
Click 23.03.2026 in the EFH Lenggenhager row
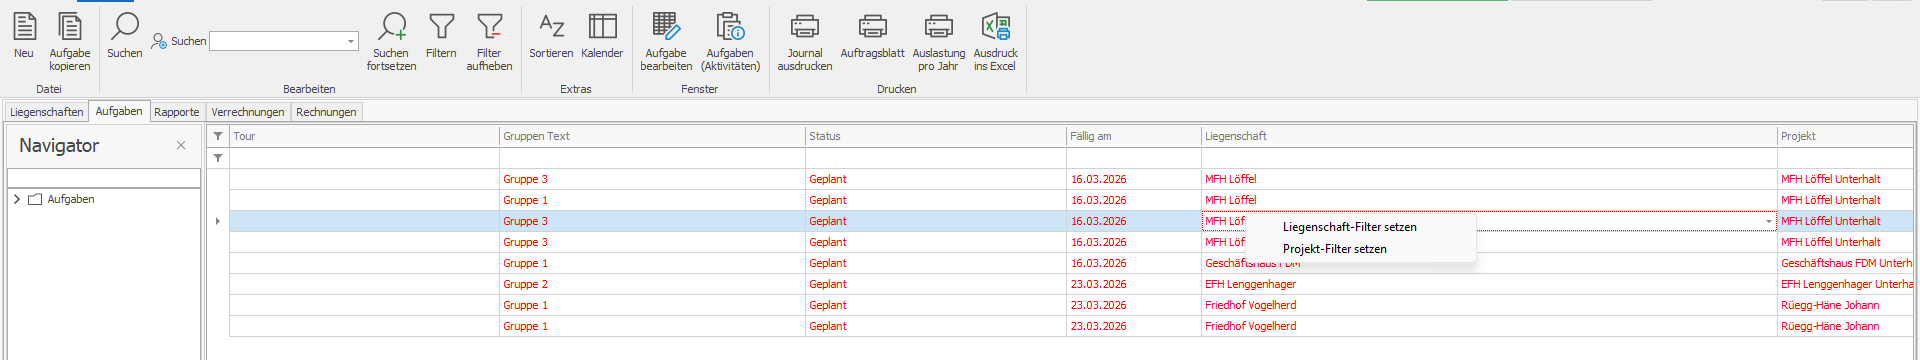tap(1134, 284)
